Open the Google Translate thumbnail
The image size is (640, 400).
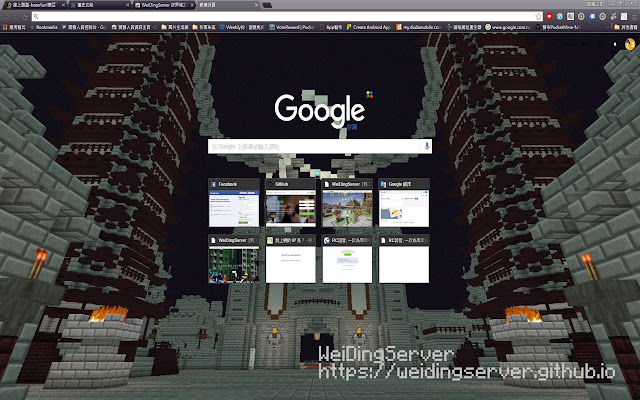tap(404, 202)
